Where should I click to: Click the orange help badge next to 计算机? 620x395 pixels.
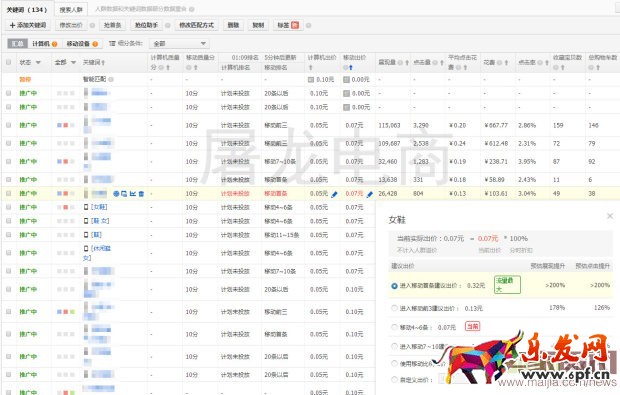coord(55,44)
